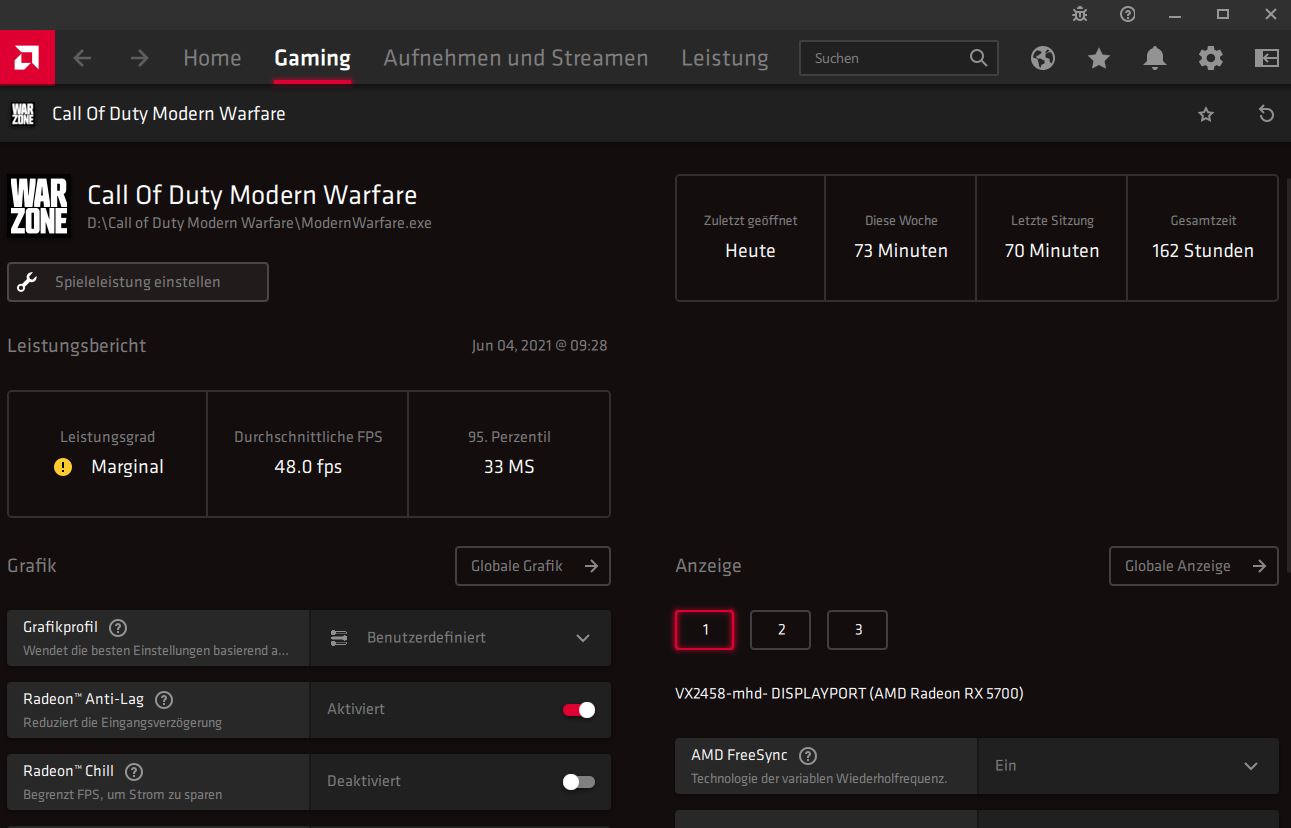The width and height of the screenshot is (1291, 828).
Task: Click the AMD logo icon
Action: (x=27, y=58)
